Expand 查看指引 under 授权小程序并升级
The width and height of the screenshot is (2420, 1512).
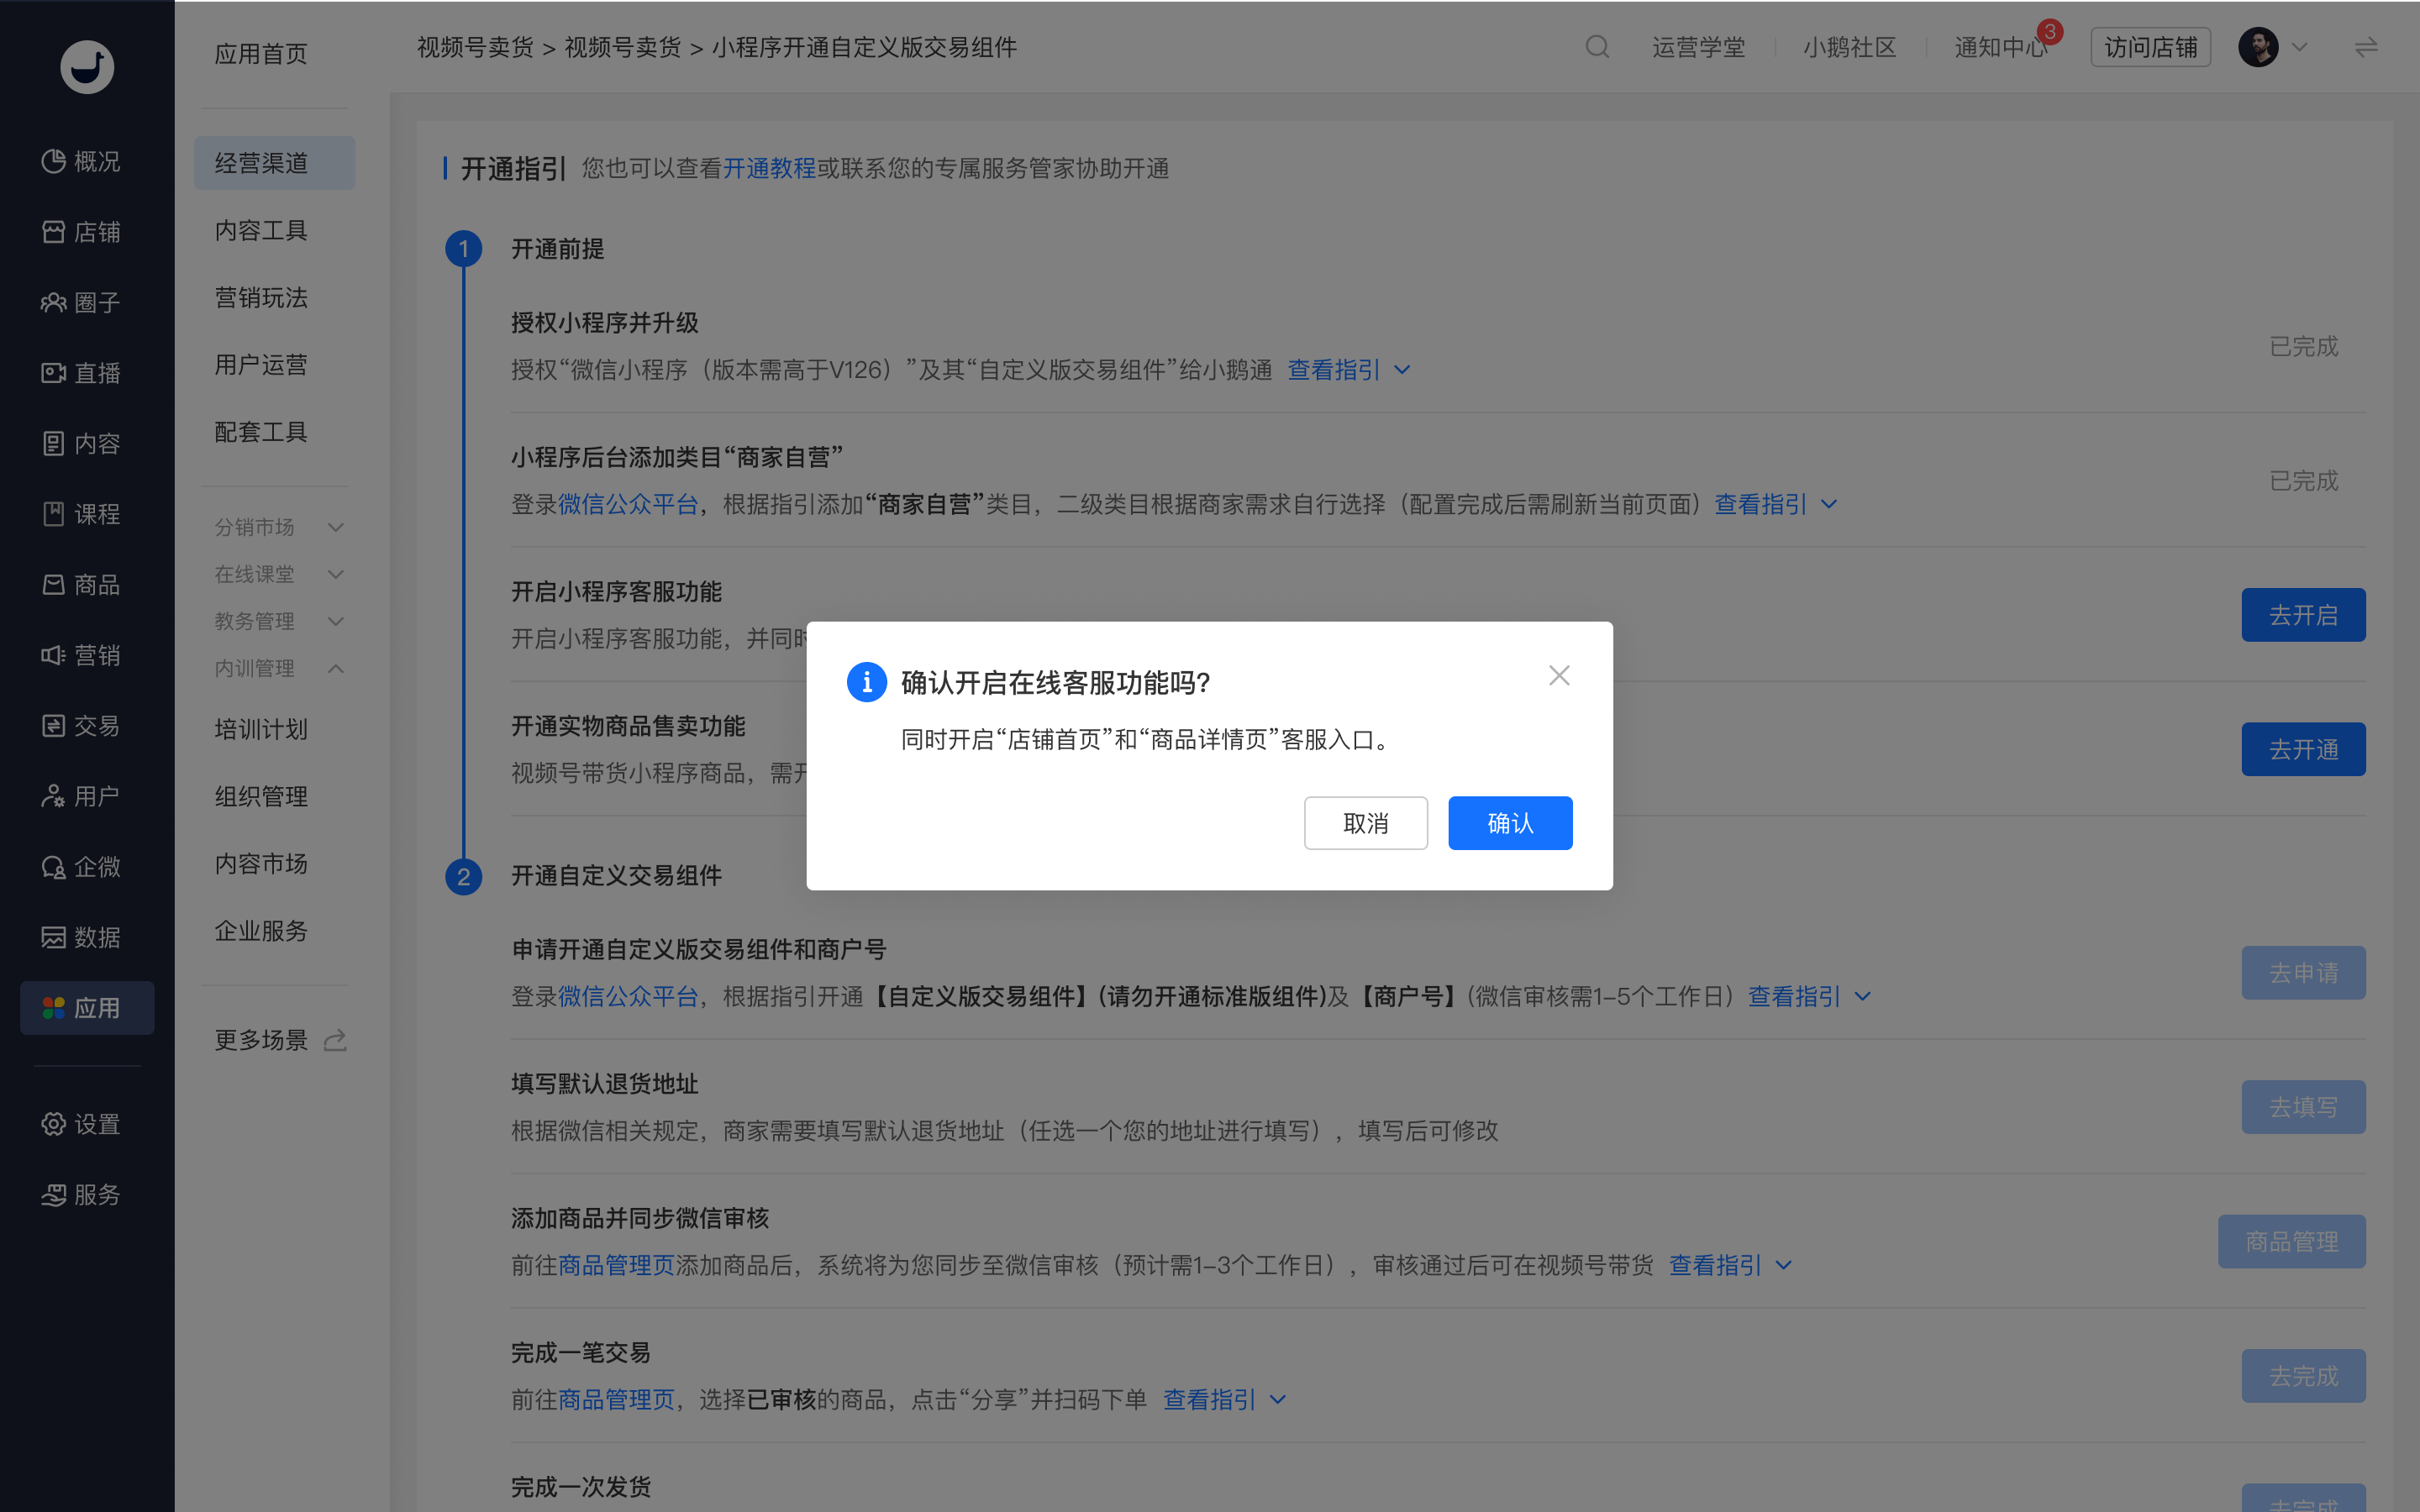1348,370
